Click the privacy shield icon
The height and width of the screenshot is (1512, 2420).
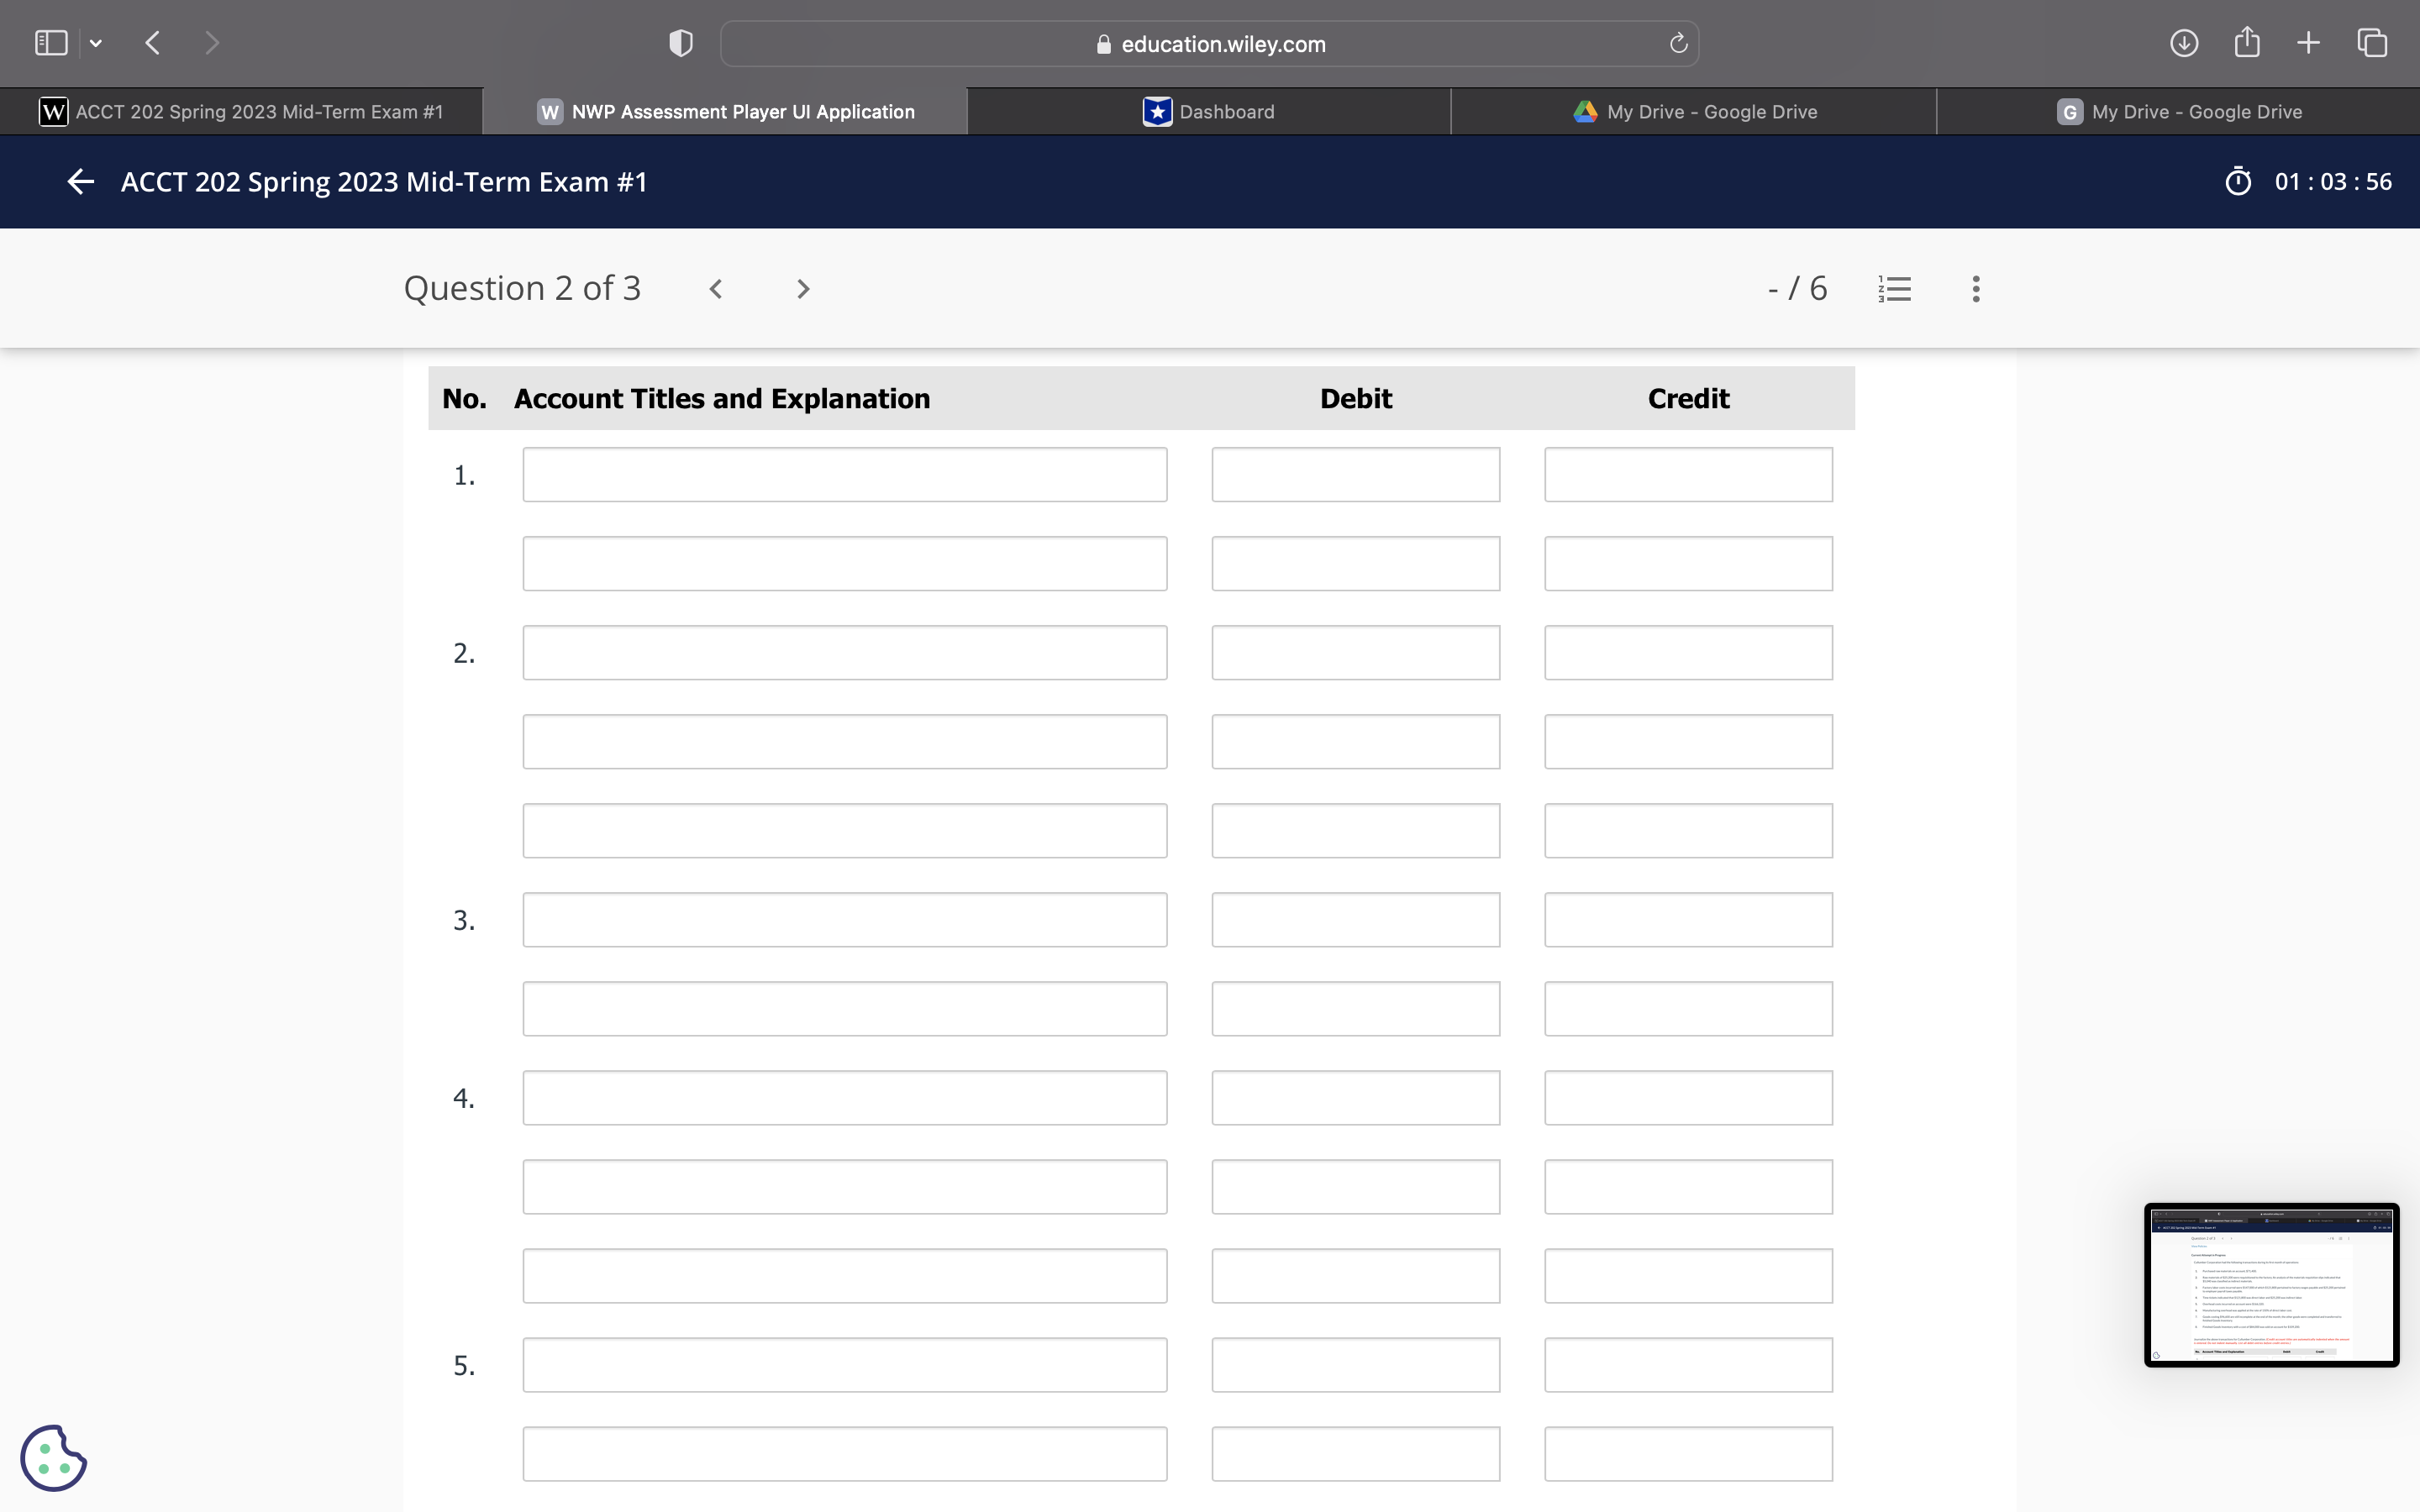click(x=679, y=42)
